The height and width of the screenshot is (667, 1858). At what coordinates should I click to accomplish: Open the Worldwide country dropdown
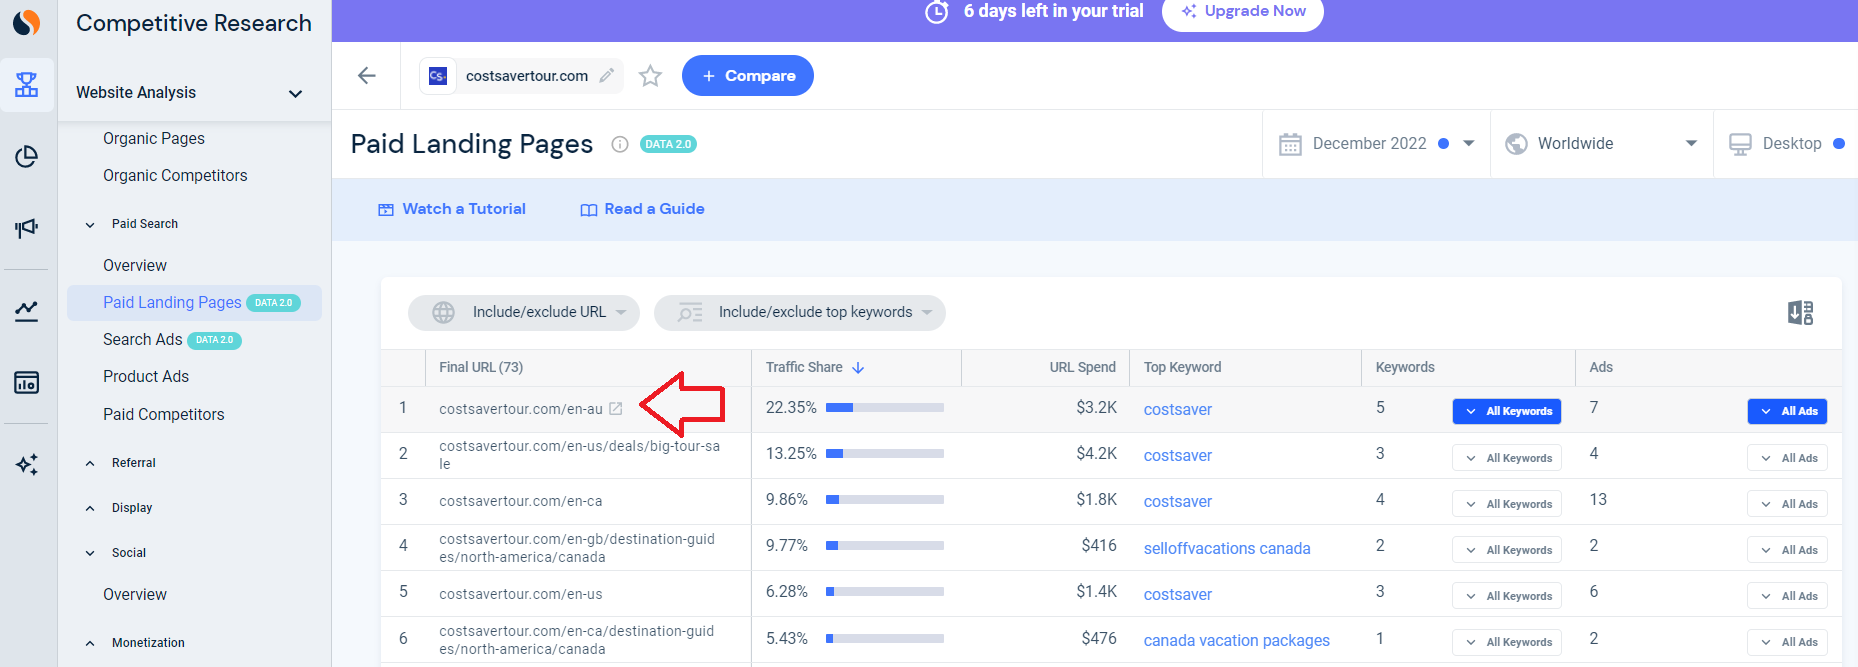tap(1602, 144)
